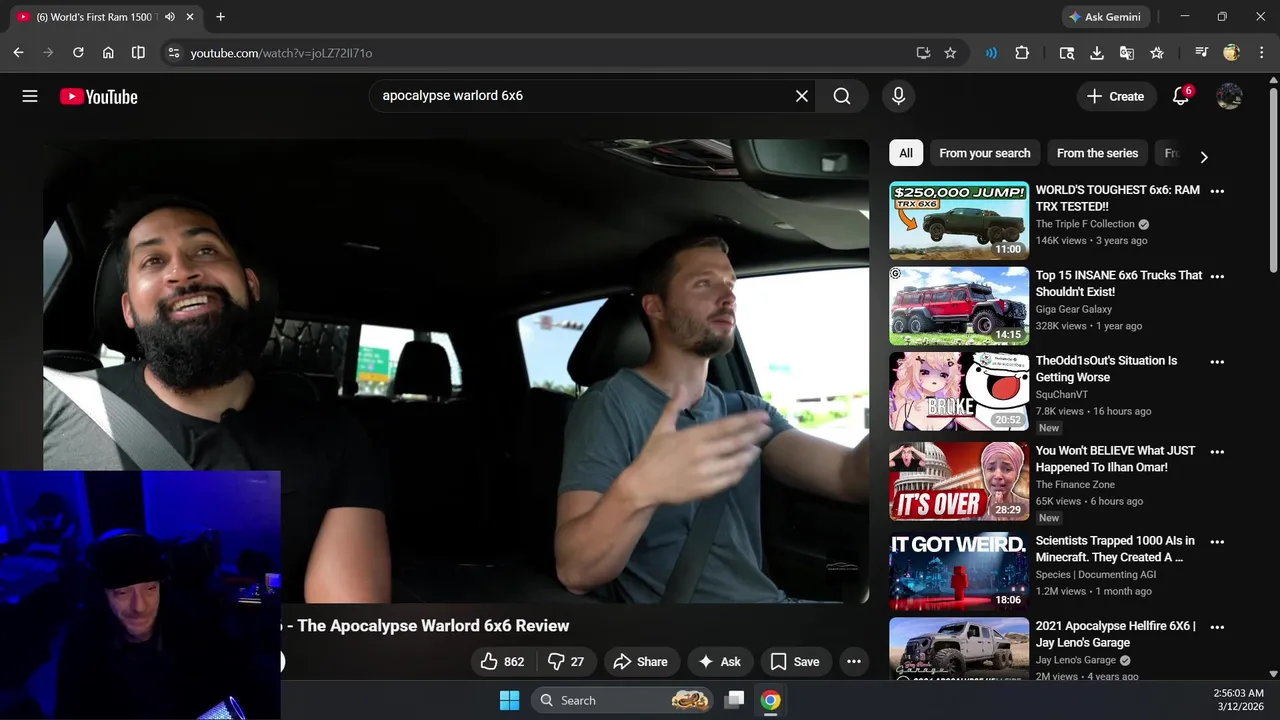Screen dimensions: 1280x720
Task: Open the Windows Start button
Action: pos(509,700)
